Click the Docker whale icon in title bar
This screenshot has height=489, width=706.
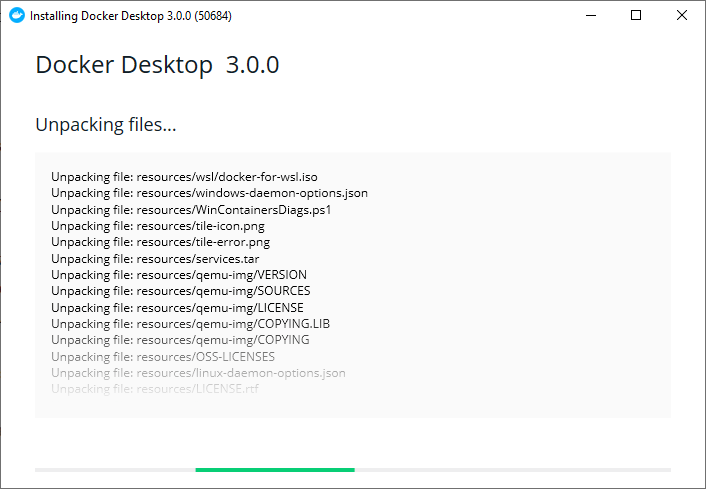pyautogui.click(x=17, y=15)
